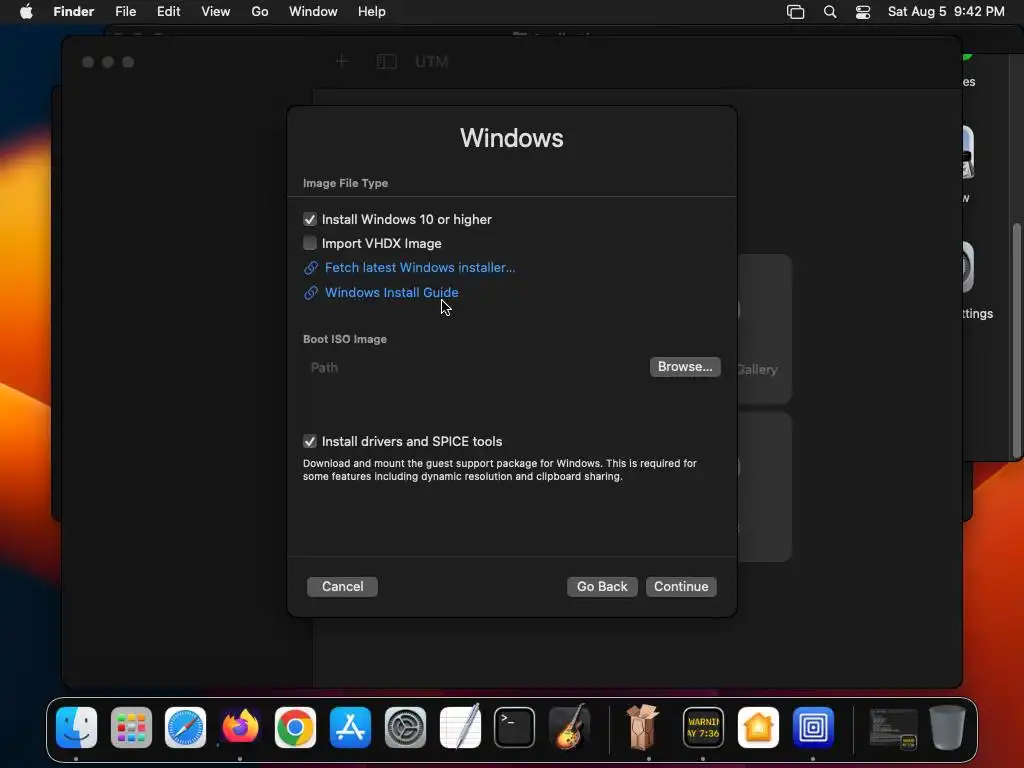
Task: Uncheck Install drivers and SPICE tools
Action: (310, 441)
